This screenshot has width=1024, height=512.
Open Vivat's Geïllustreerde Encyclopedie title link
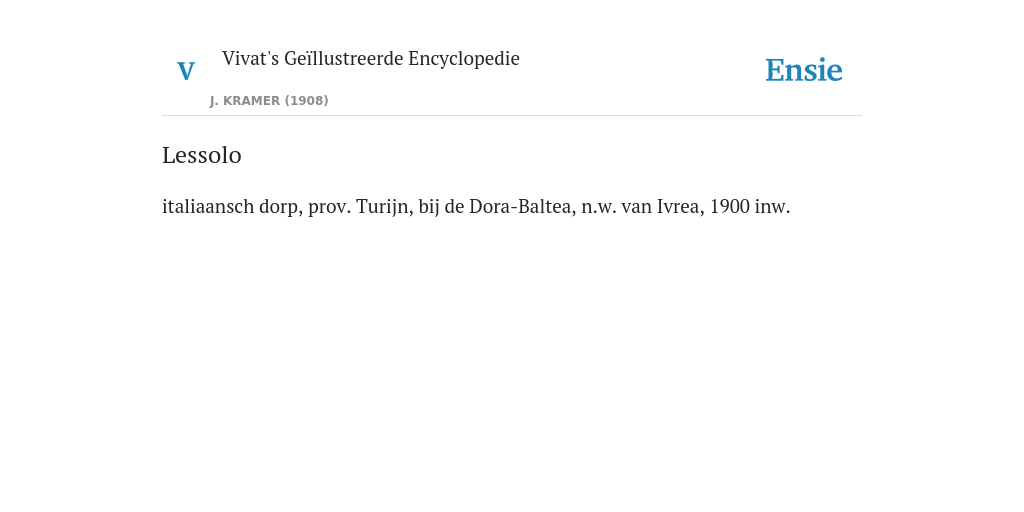click(x=370, y=58)
